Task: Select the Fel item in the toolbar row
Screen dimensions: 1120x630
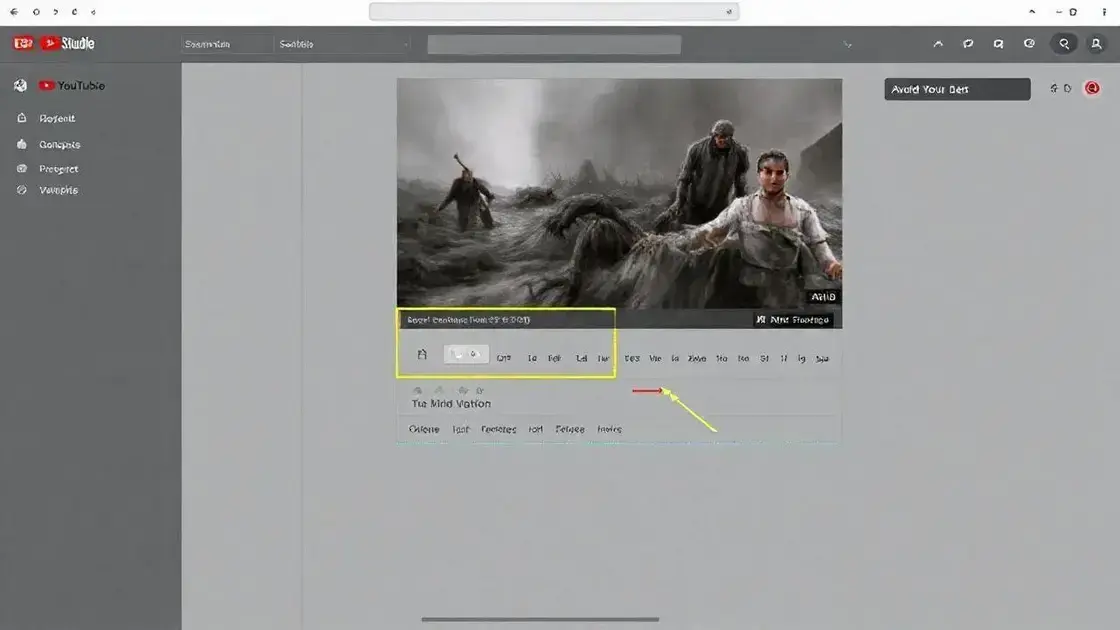Action: 554,359
